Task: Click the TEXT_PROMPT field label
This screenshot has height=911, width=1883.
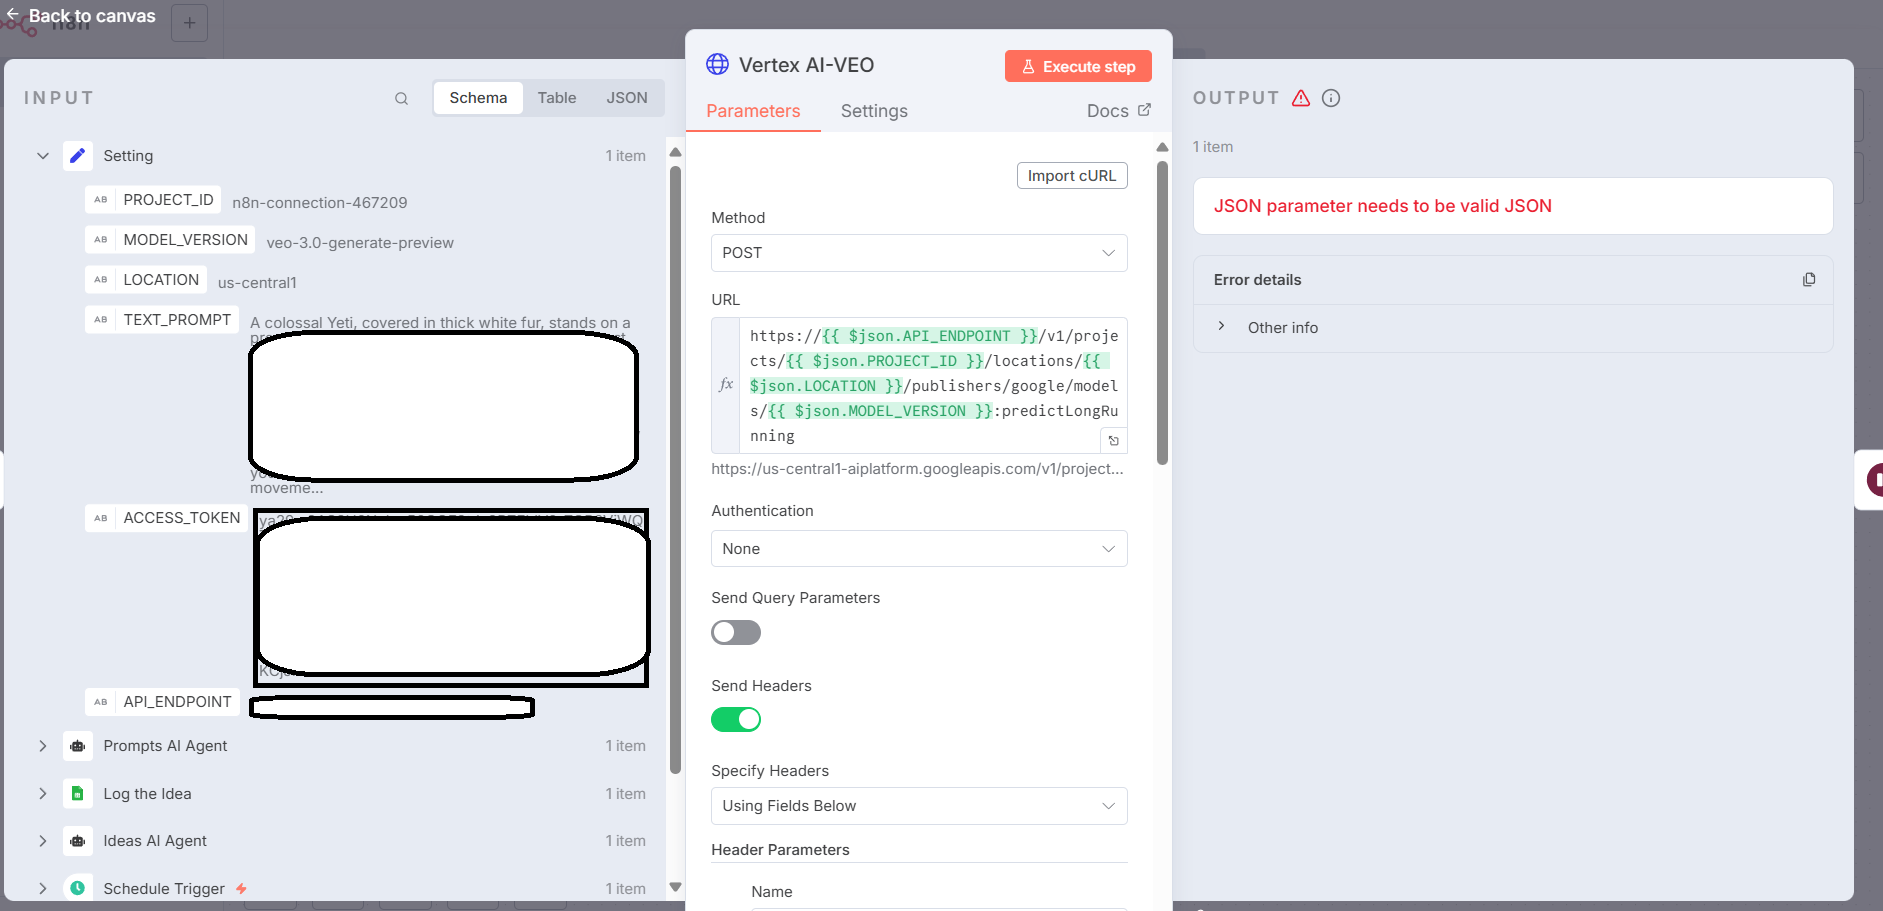Action: coord(177,320)
